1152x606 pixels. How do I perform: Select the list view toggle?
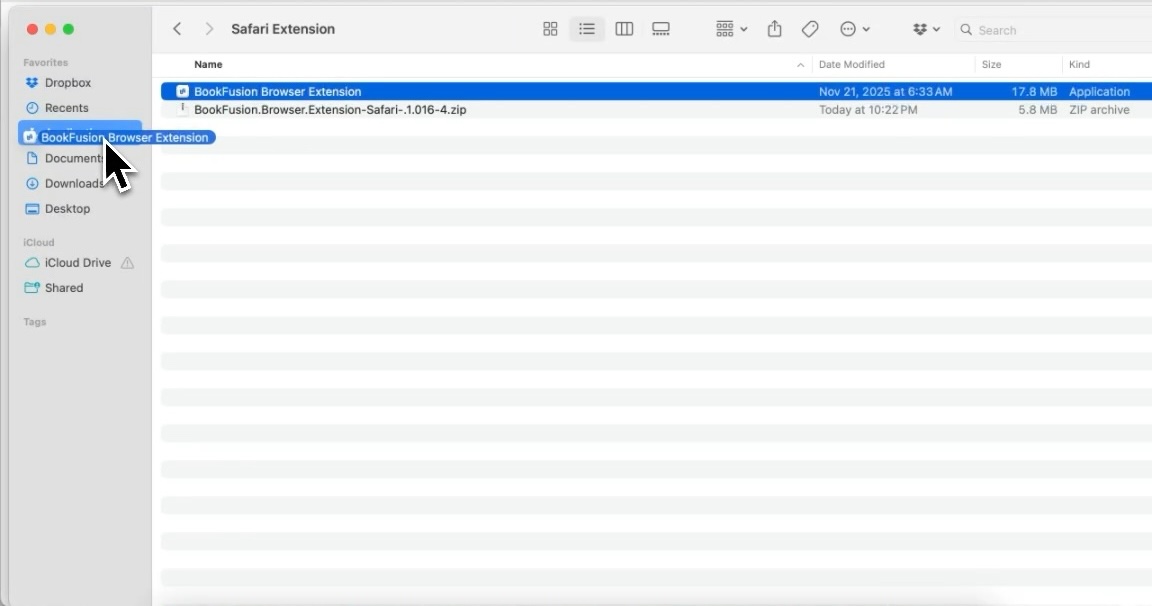pyautogui.click(x=587, y=29)
